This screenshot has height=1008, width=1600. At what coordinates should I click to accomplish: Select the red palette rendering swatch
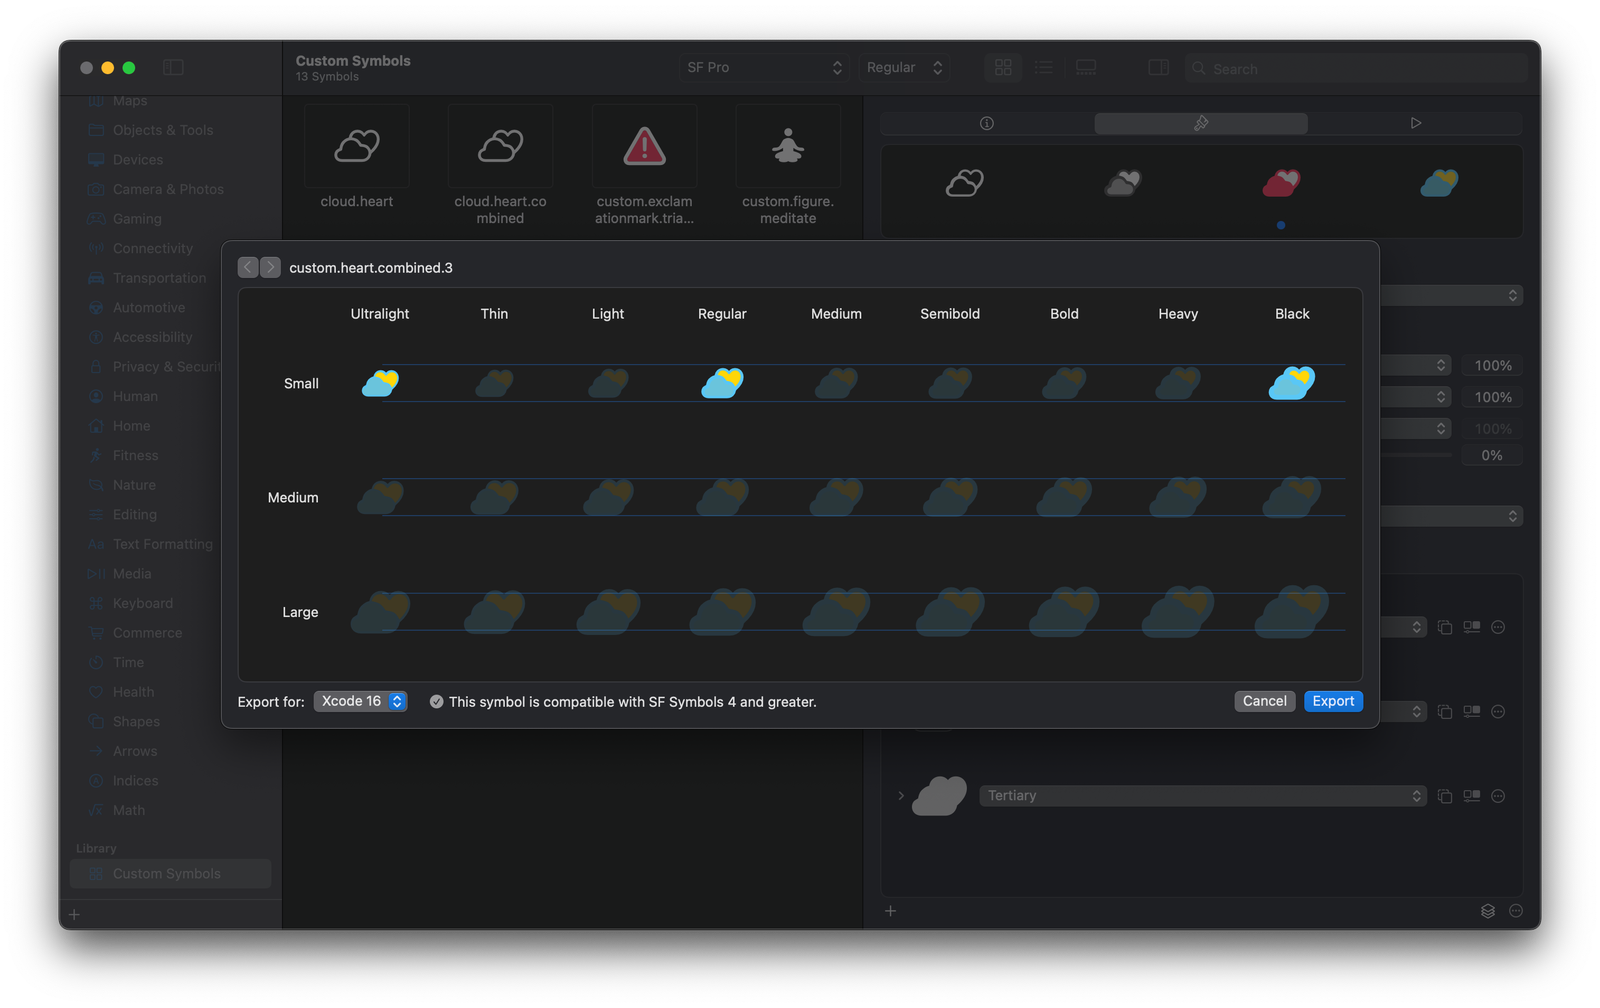(1281, 183)
